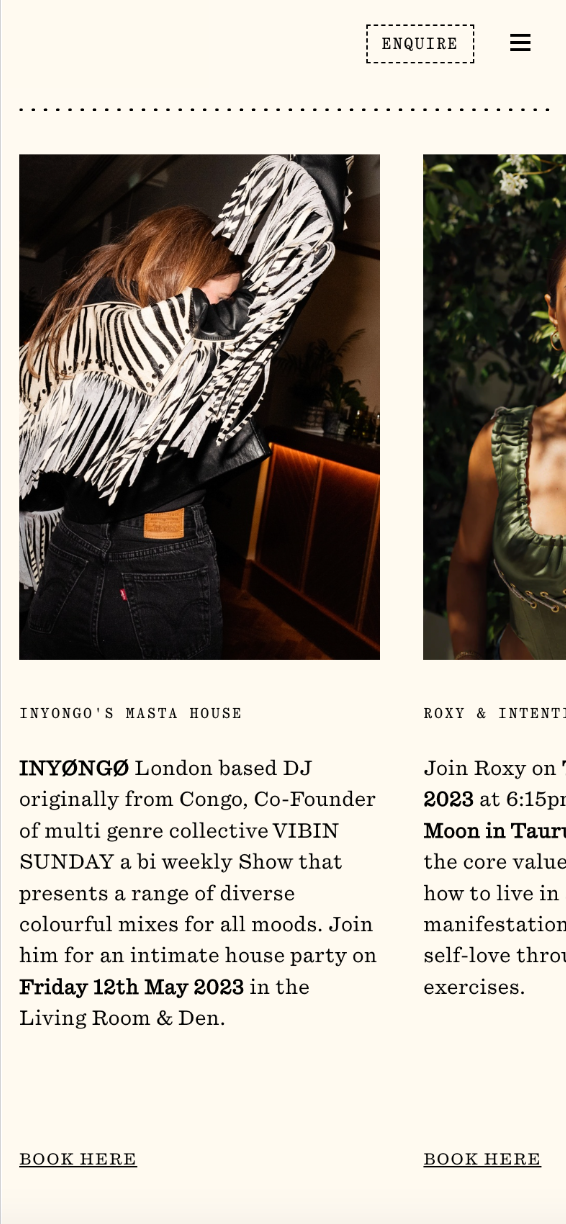
Task: Click the ENQUIRE dashed button
Action: pyautogui.click(x=420, y=44)
